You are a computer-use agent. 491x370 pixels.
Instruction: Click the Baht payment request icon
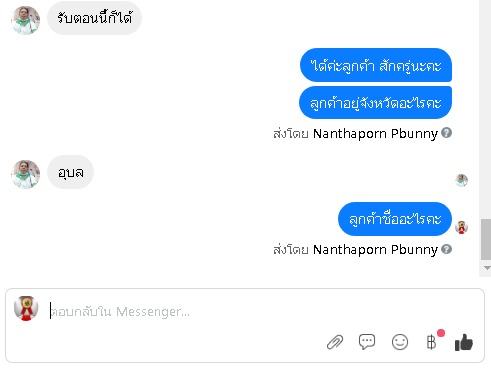(431, 342)
